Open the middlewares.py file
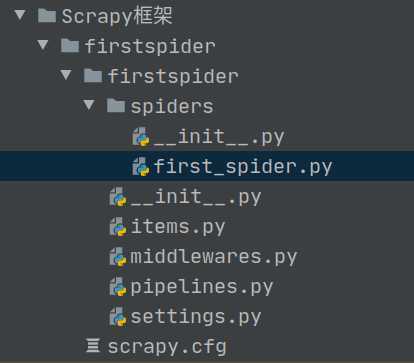Viewport: 414px width, 363px height. [213, 257]
